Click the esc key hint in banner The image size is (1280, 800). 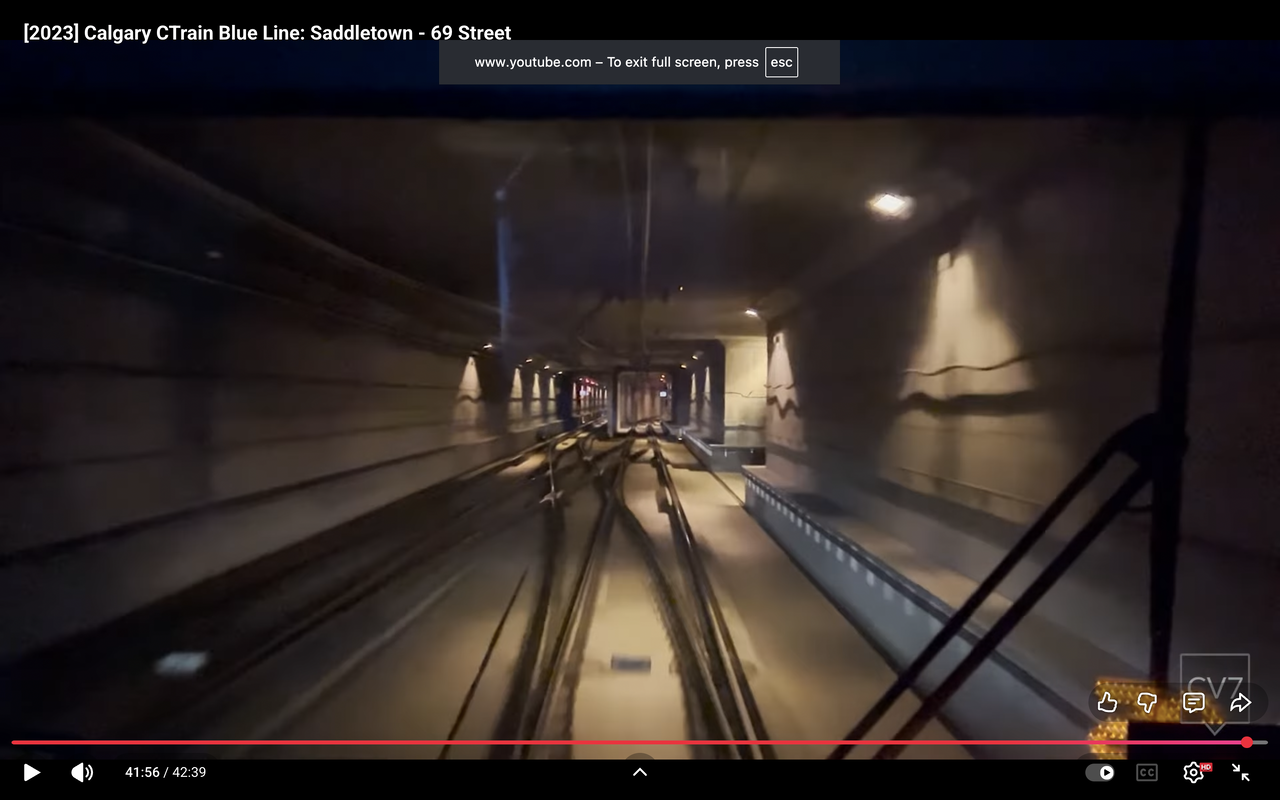(781, 62)
